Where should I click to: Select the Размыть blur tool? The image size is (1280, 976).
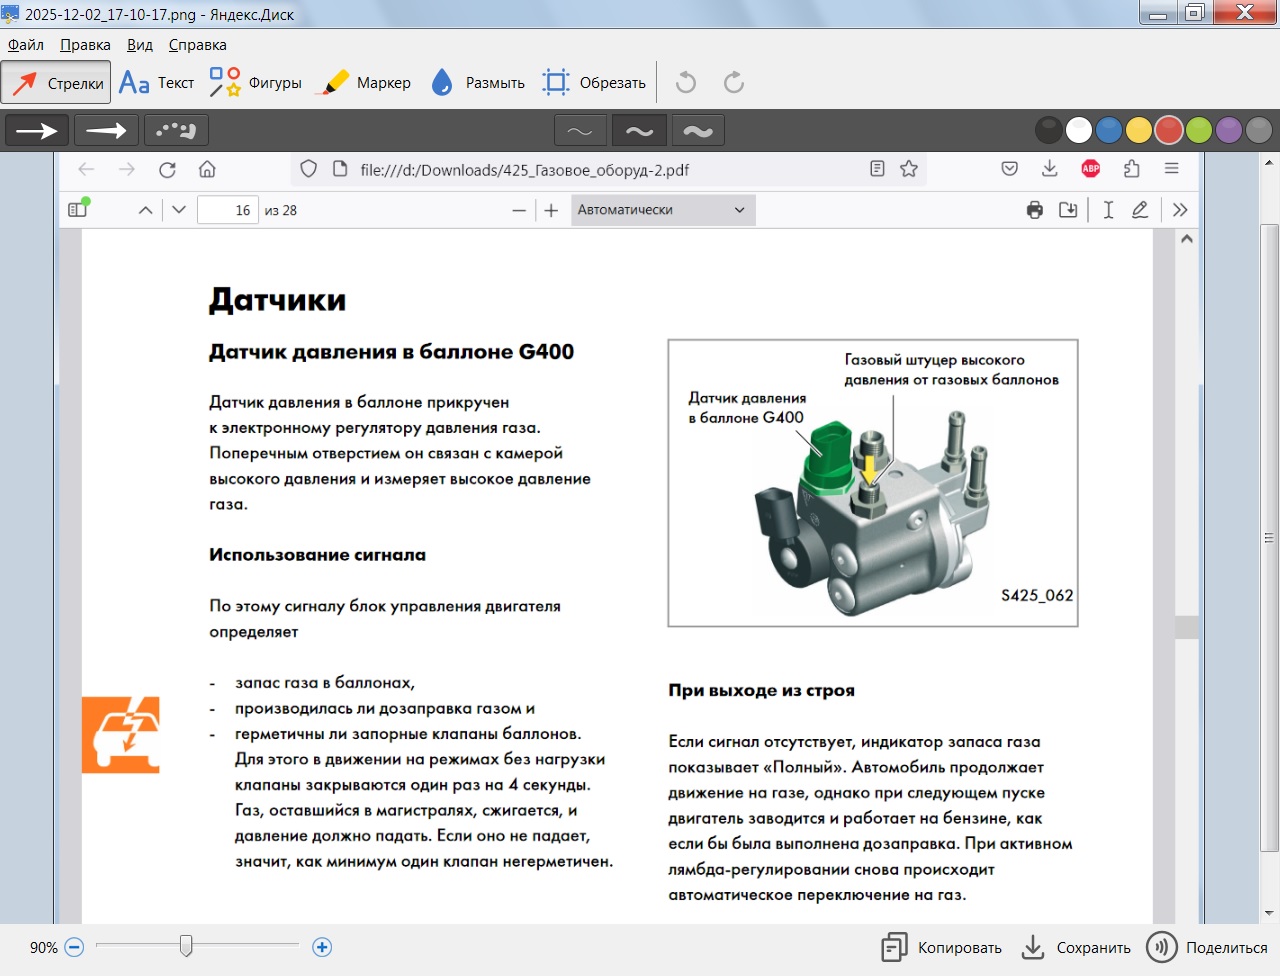pyautogui.click(x=477, y=83)
